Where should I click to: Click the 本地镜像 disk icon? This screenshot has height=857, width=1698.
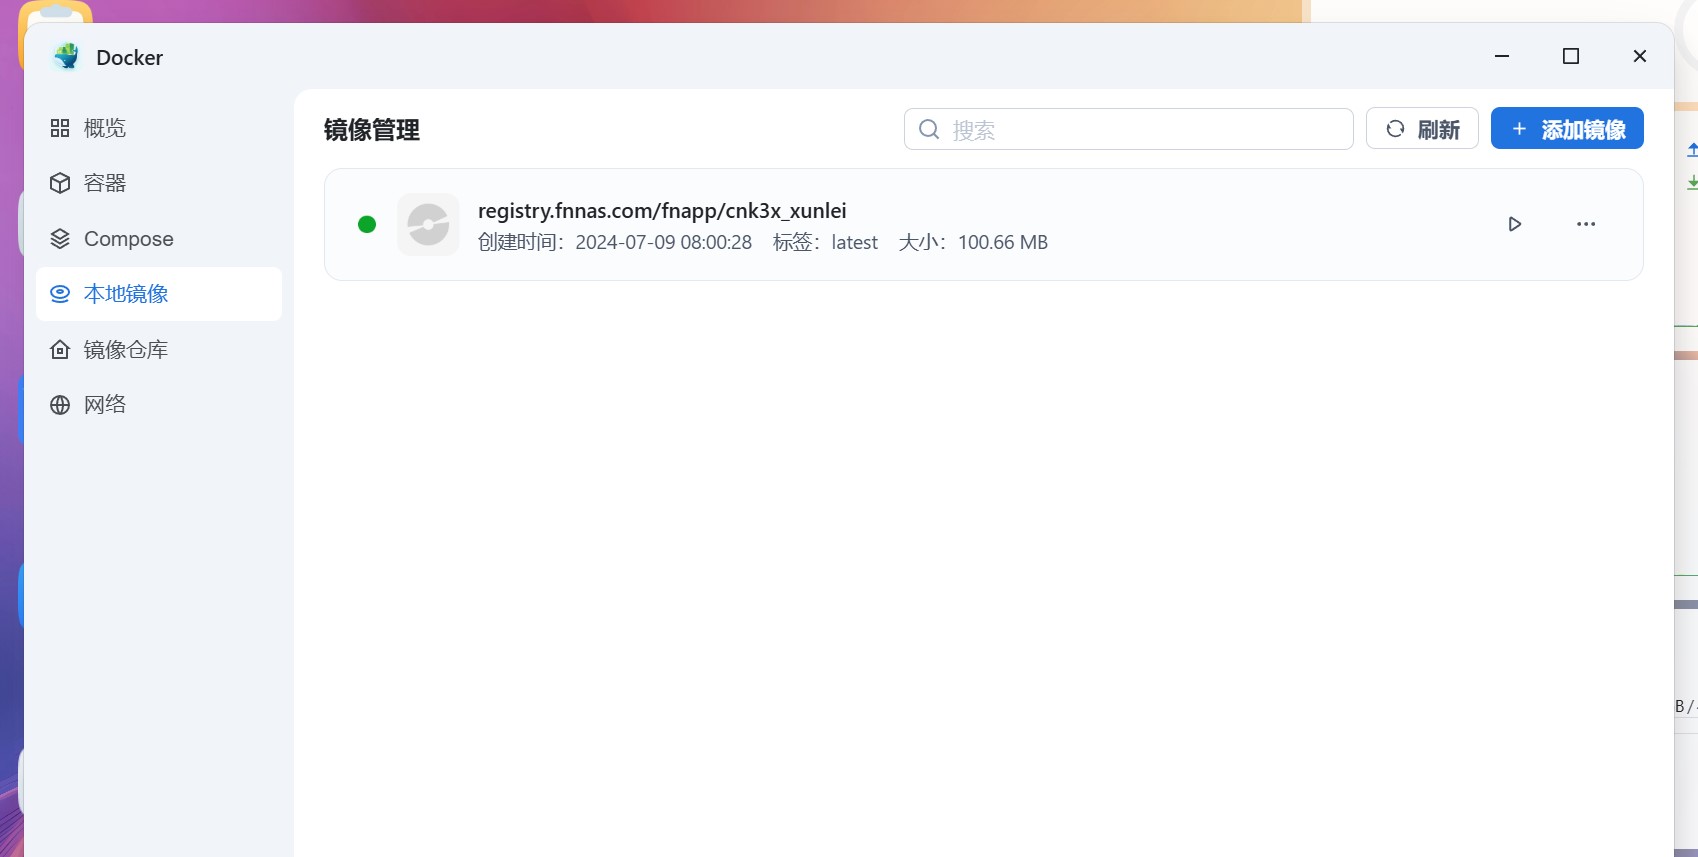60,294
